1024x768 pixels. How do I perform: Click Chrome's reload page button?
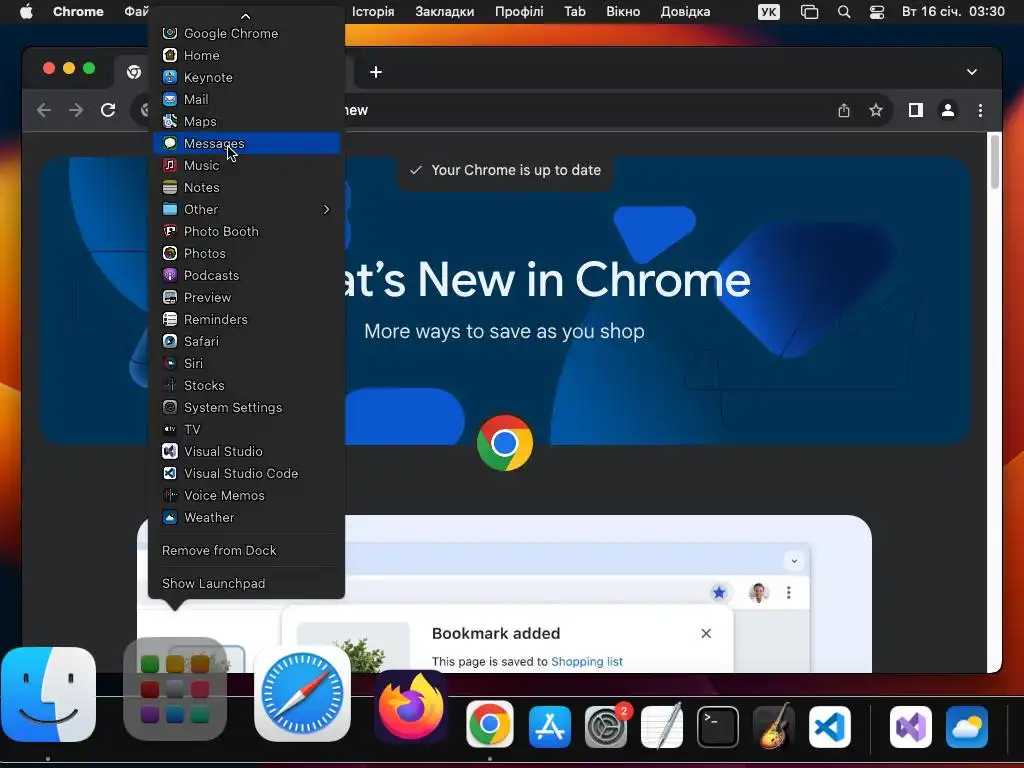point(108,110)
